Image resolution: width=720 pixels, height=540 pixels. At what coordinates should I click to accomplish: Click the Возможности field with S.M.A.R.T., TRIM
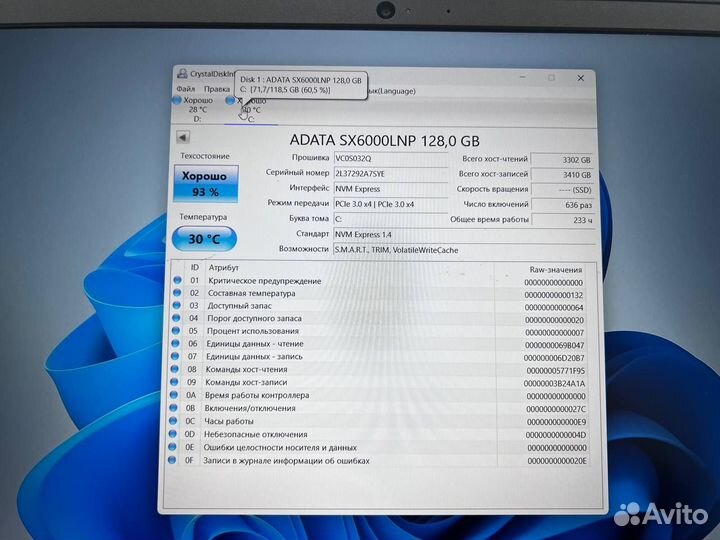(x=464, y=250)
